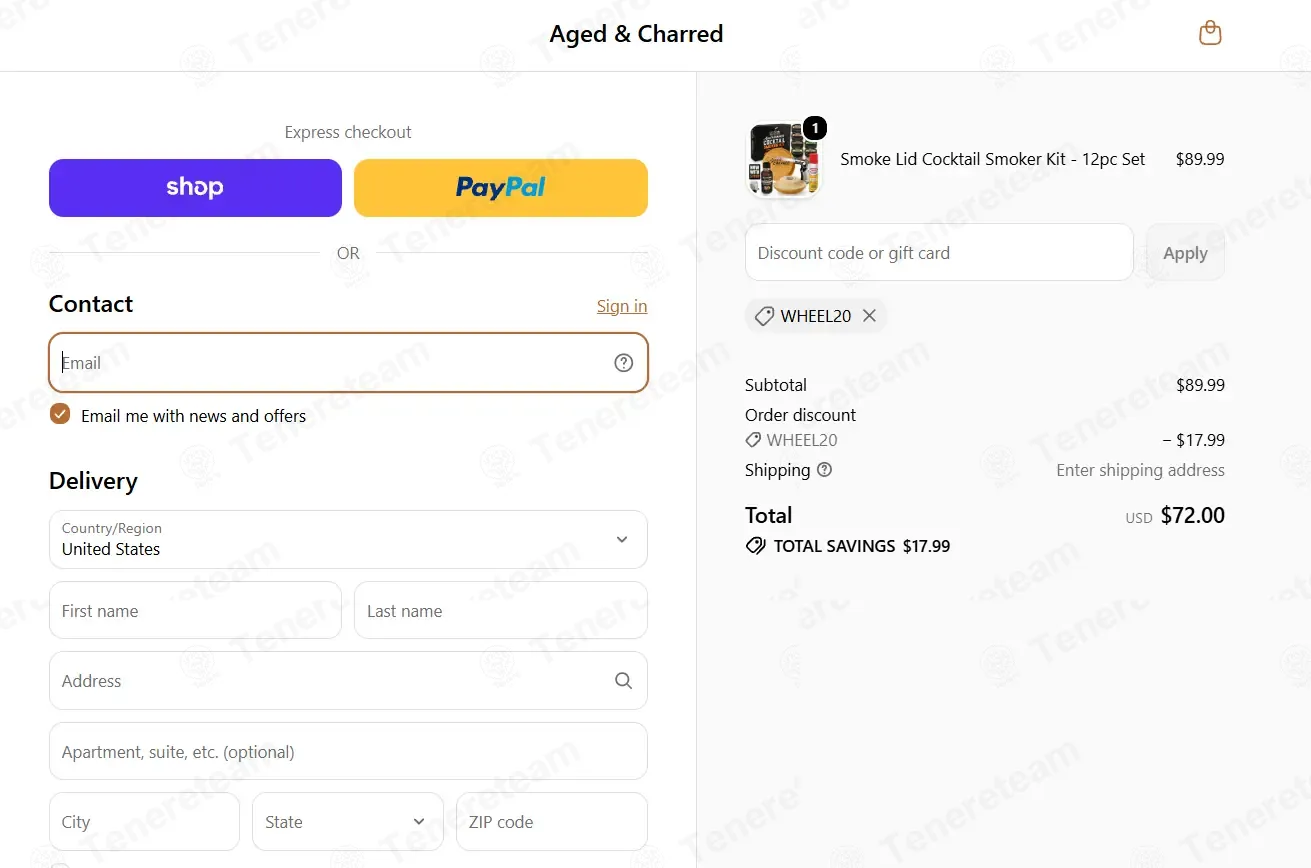The image size is (1311, 868).
Task: Click the First name field
Action: (195, 611)
